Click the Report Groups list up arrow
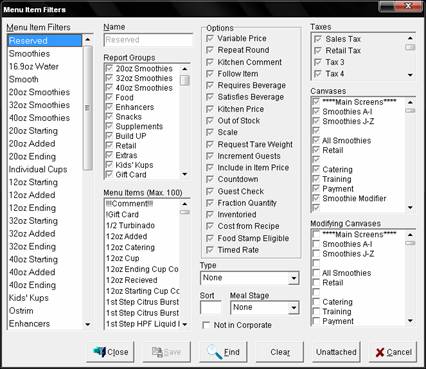This screenshot has width=426, height=369. tap(185, 69)
